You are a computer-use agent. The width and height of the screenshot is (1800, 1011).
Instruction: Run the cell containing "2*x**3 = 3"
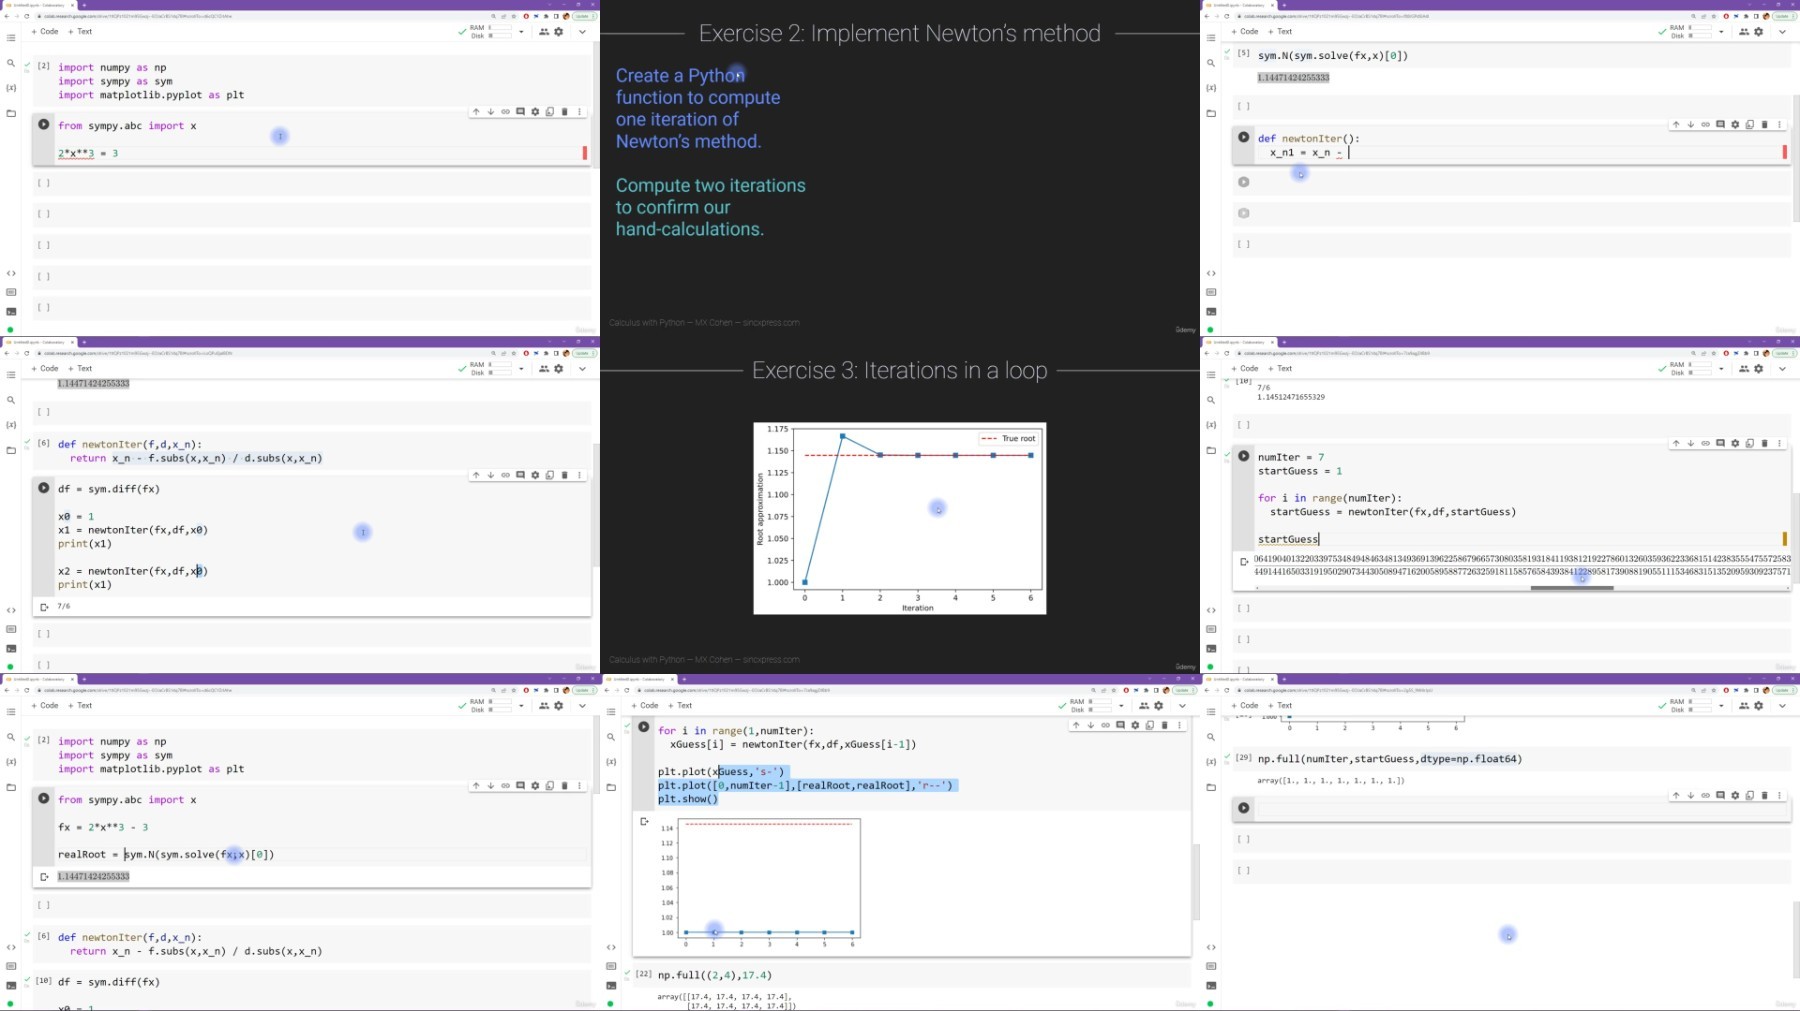point(44,124)
